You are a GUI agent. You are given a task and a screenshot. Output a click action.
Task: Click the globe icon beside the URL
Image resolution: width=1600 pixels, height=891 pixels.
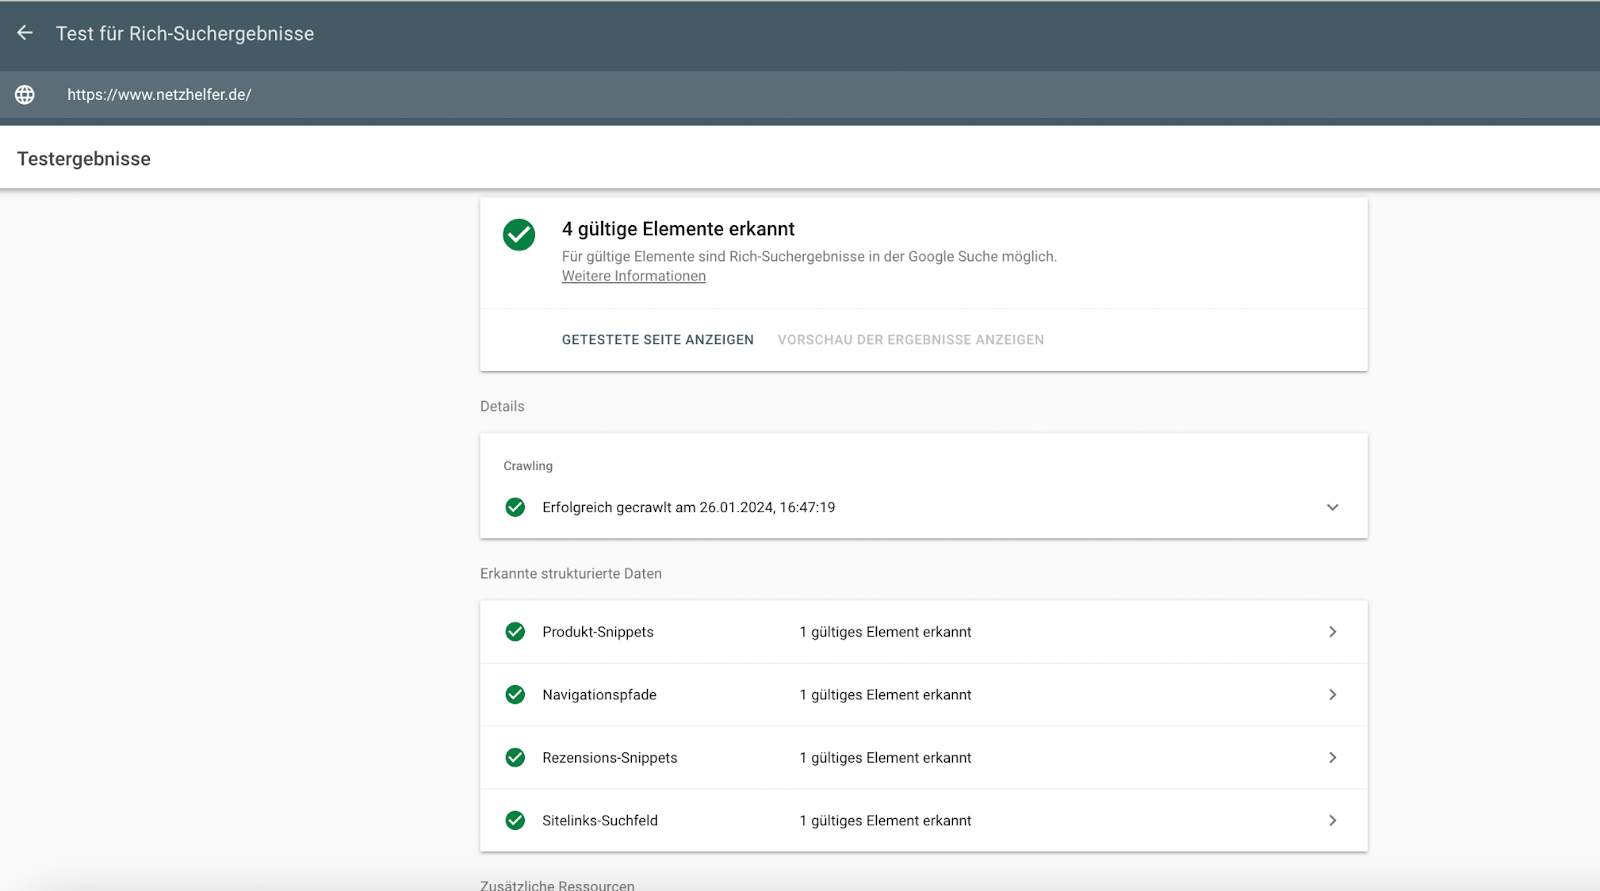[x=25, y=95]
